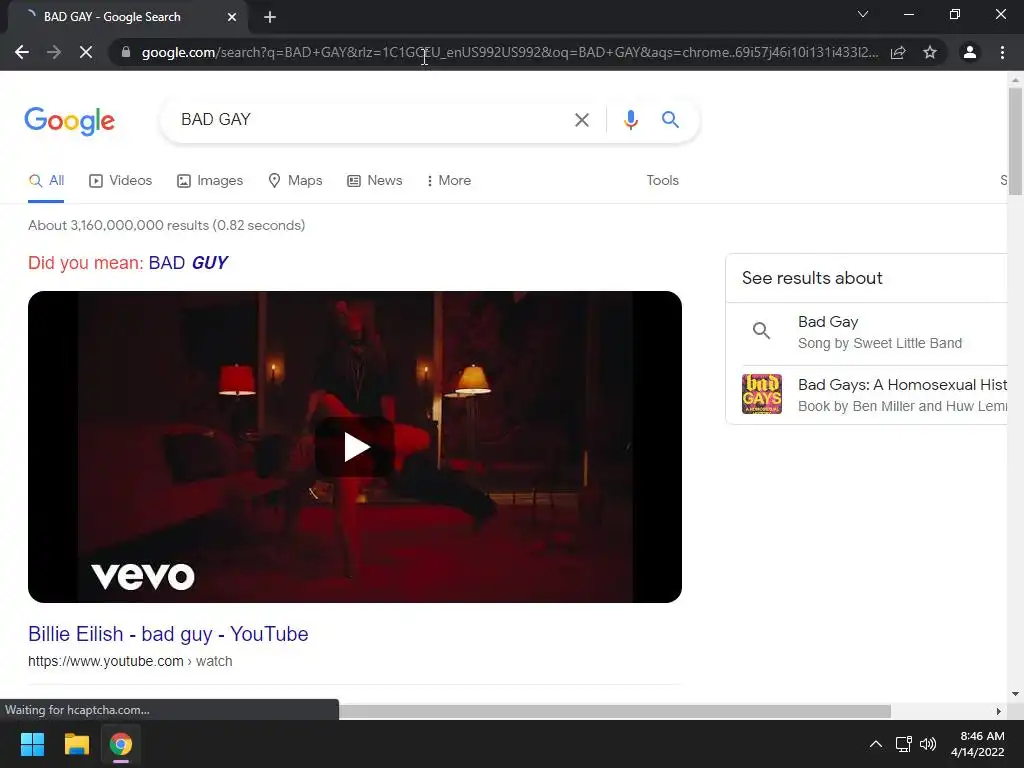
Task: Bookmark this page with the star icon
Action: pyautogui.click(x=930, y=52)
